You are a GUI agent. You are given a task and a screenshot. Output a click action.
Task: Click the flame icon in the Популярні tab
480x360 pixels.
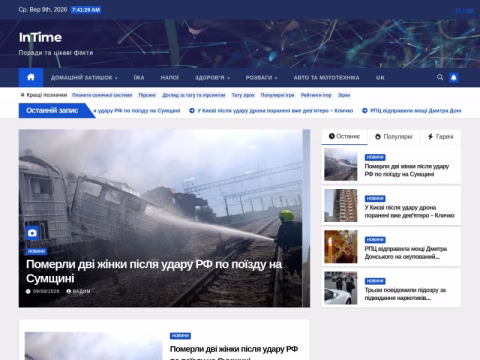pos(378,137)
